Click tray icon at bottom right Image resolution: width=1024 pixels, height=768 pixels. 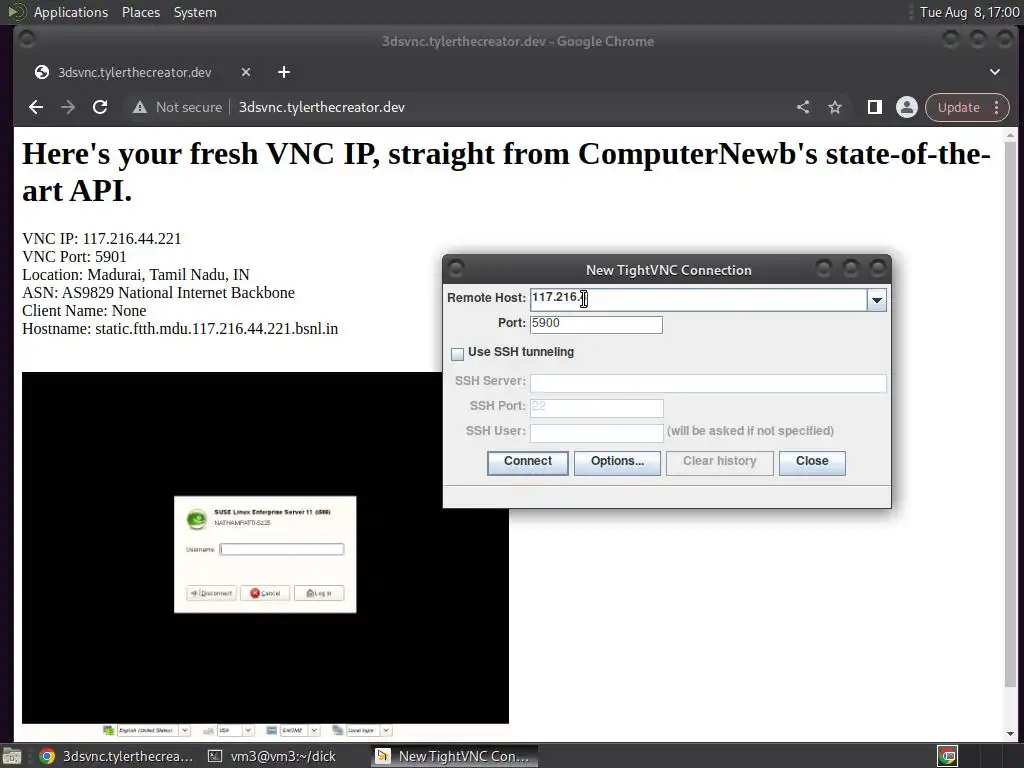948,756
